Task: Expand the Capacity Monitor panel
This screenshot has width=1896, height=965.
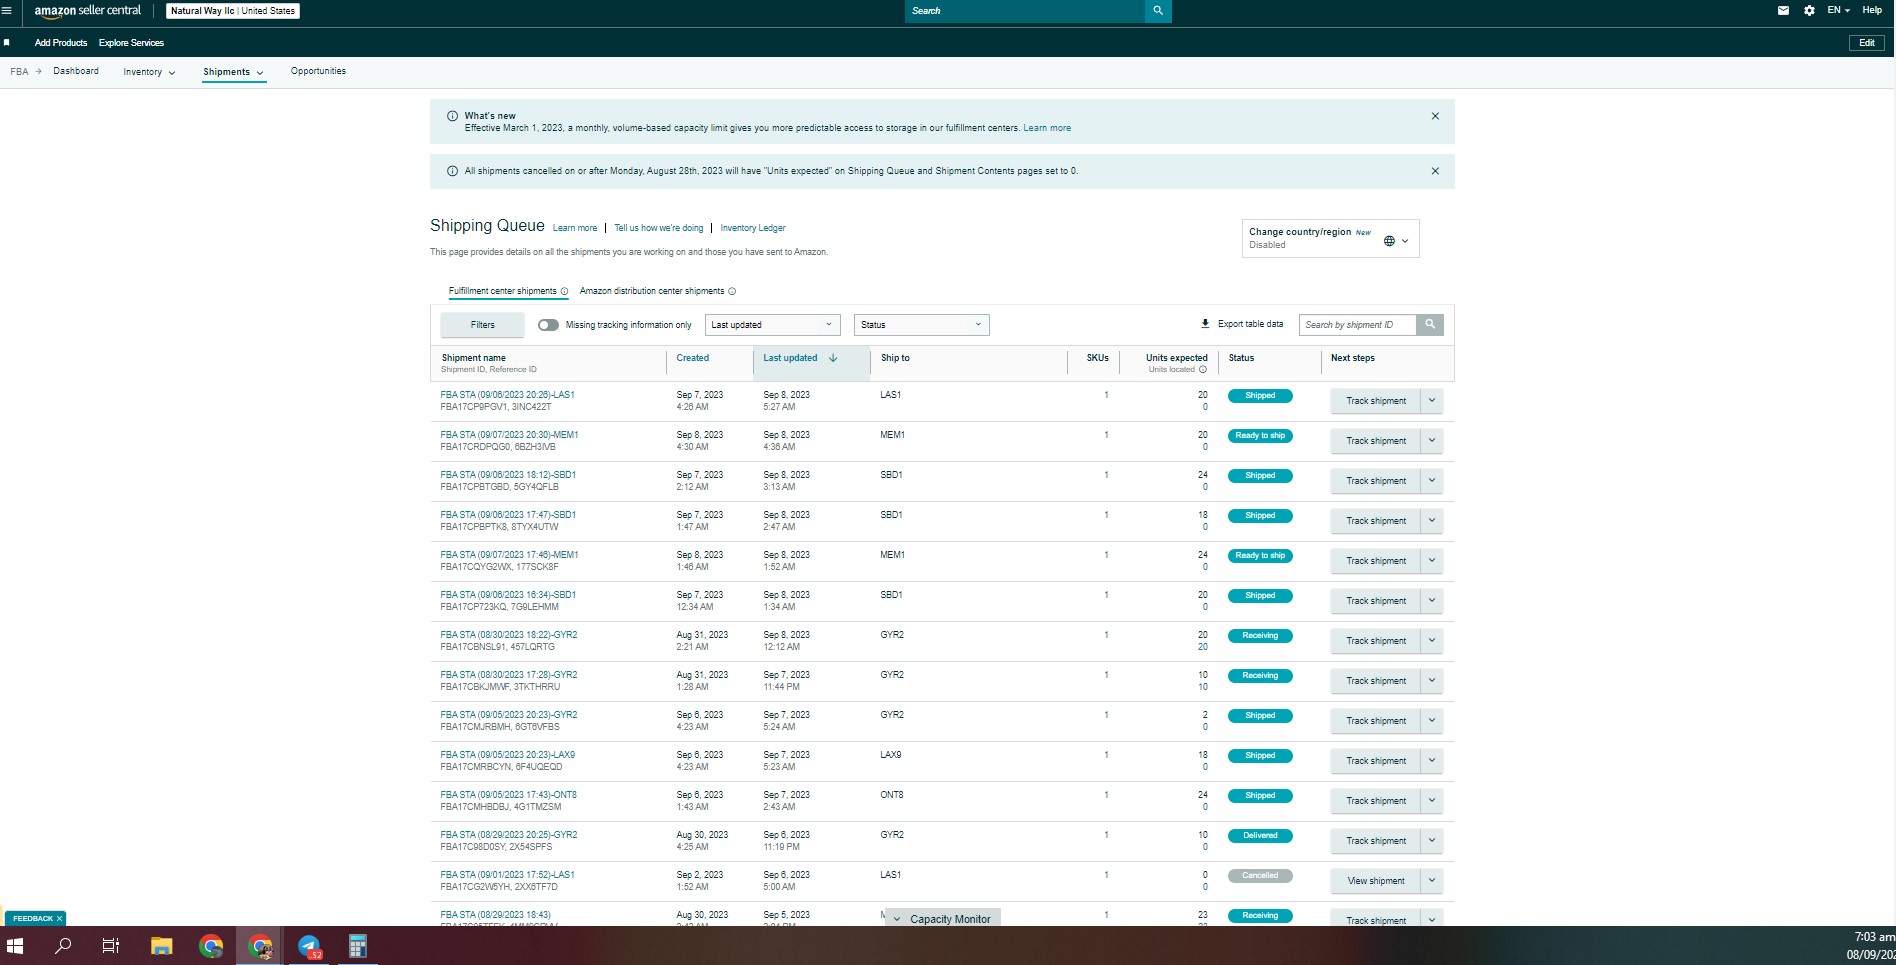Action: pyautogui.click(x=943, y=919)
